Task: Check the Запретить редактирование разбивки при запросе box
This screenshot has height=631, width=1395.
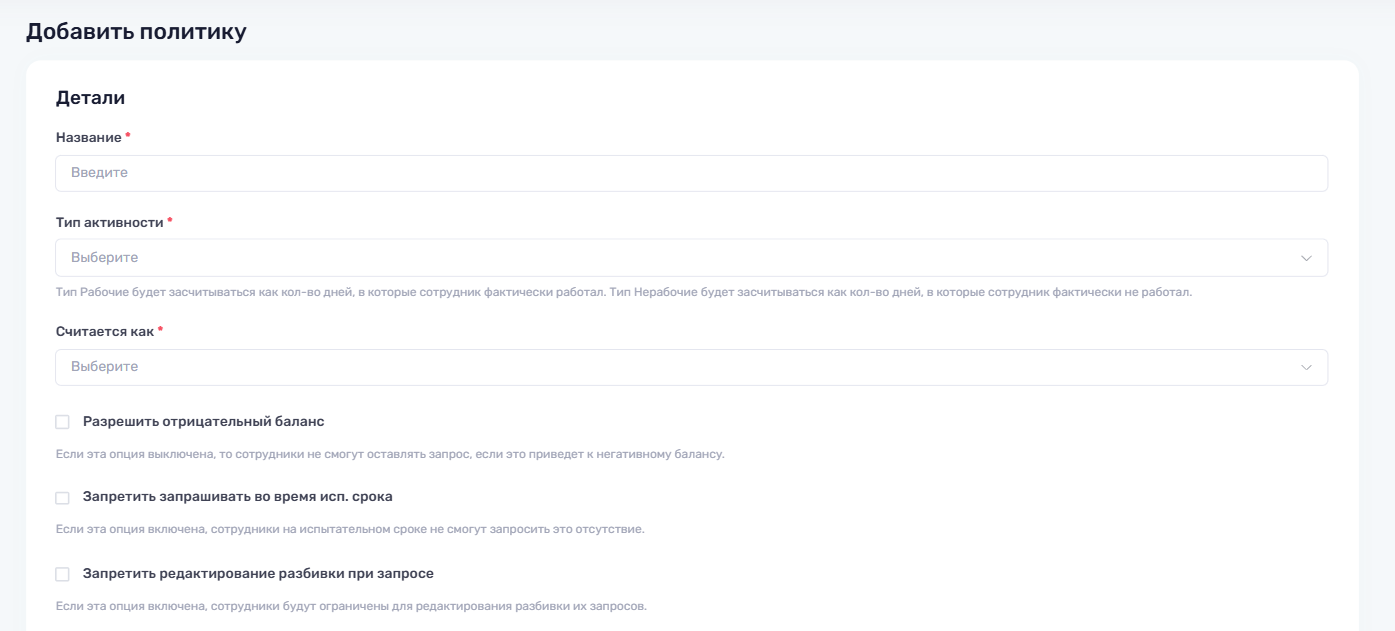Action: [63, 574]
